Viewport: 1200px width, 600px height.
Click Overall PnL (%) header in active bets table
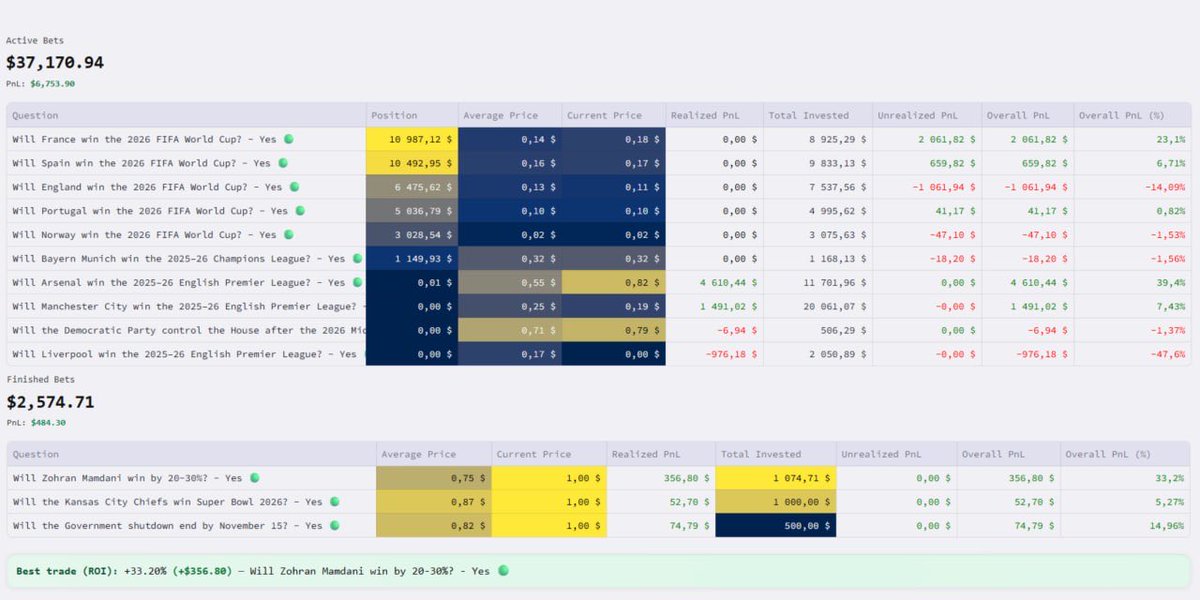click(1133, 115)
